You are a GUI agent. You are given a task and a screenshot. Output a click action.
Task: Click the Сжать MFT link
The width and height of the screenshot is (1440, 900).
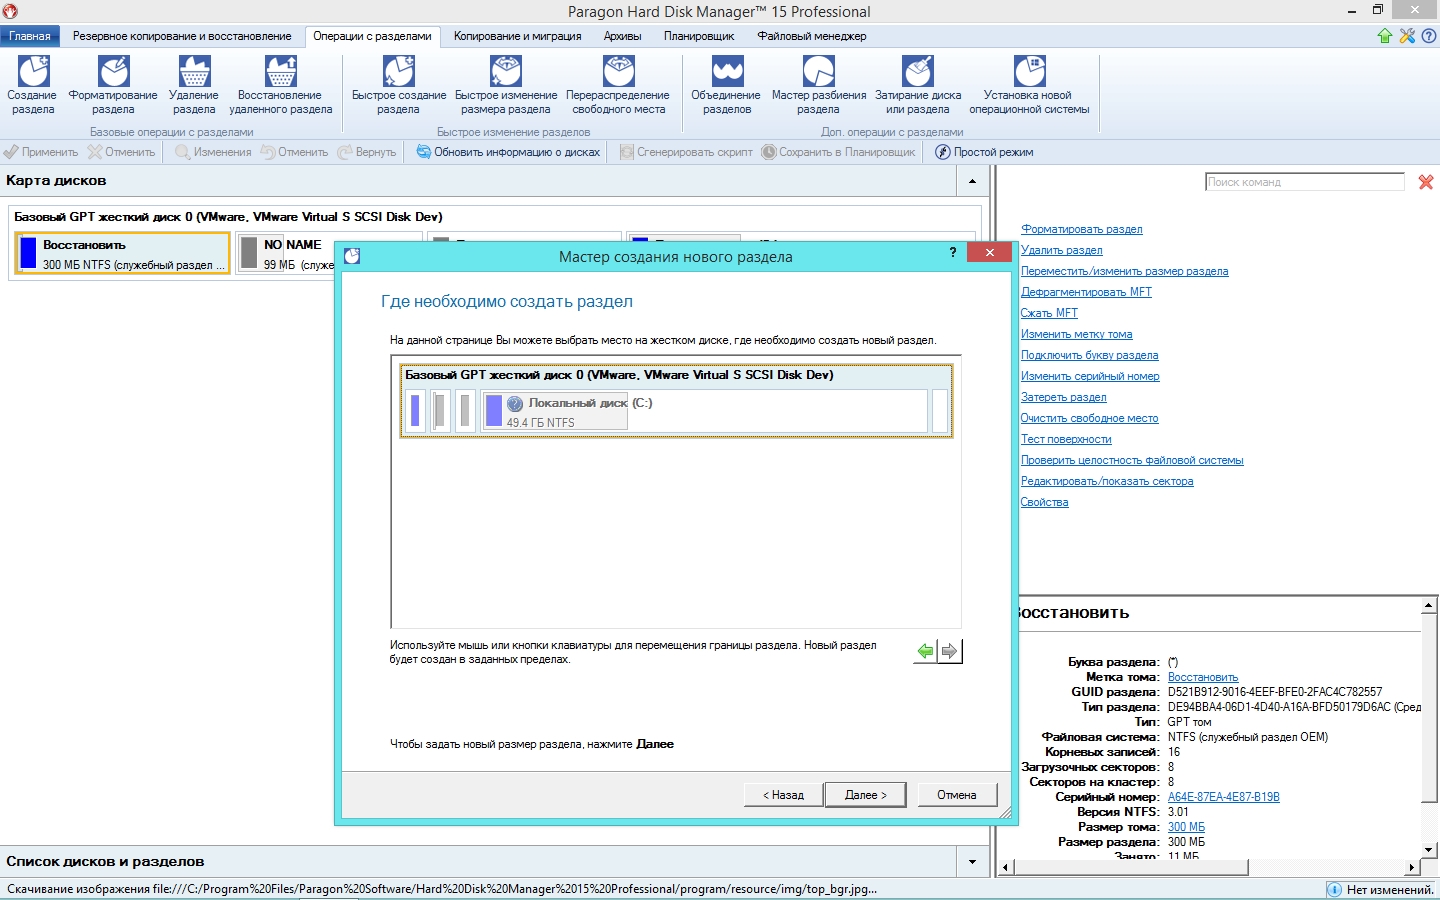coord(1049,313)
